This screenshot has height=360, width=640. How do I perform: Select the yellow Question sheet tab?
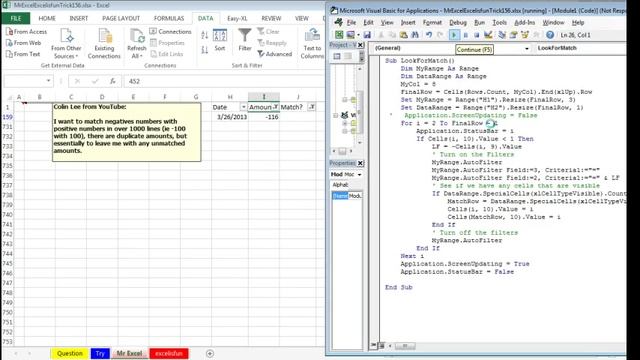[x=69, y=353]
